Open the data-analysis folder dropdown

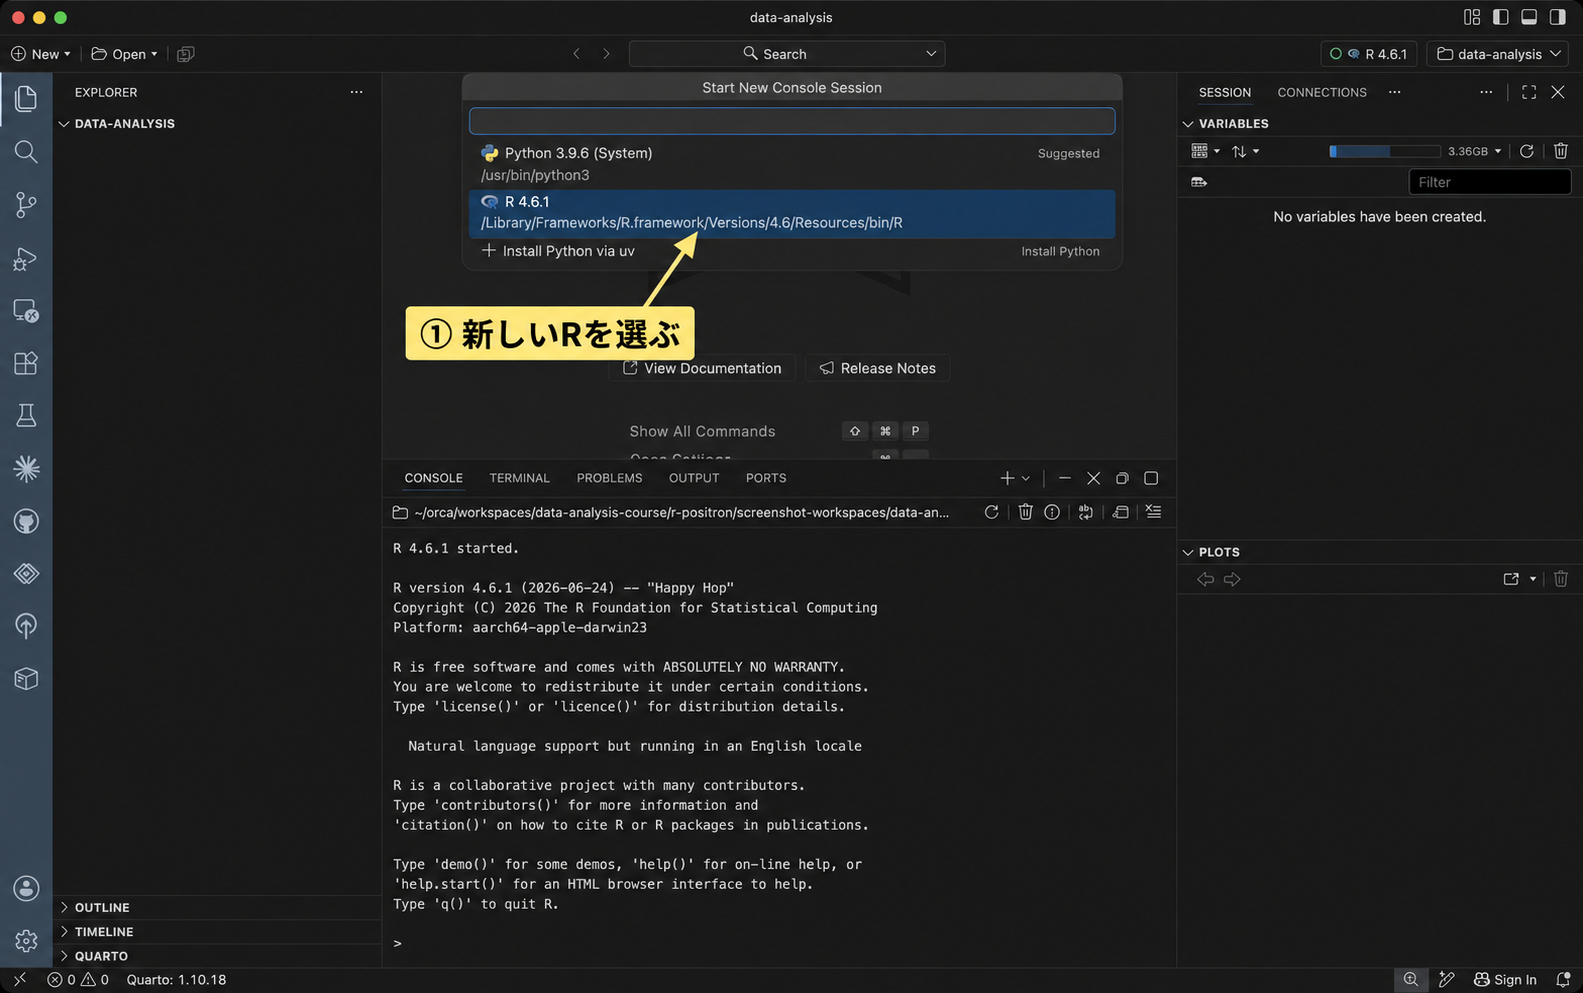[x=1499, y=54]
